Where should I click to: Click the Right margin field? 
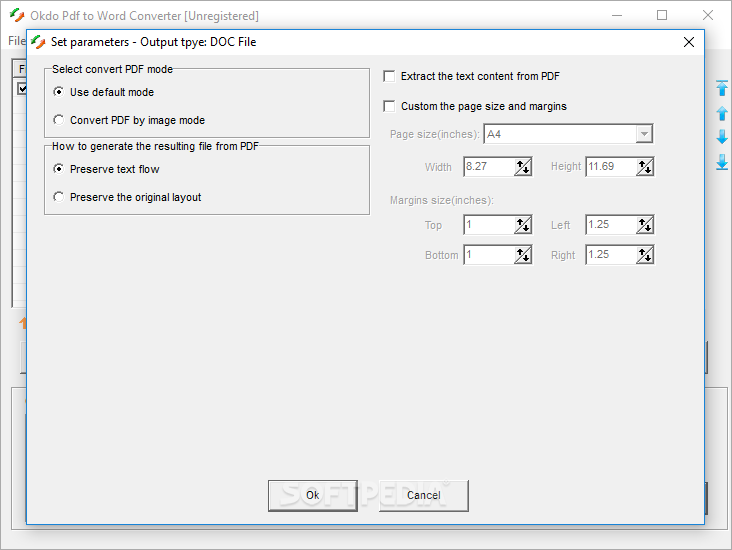[x=611, y=255]
